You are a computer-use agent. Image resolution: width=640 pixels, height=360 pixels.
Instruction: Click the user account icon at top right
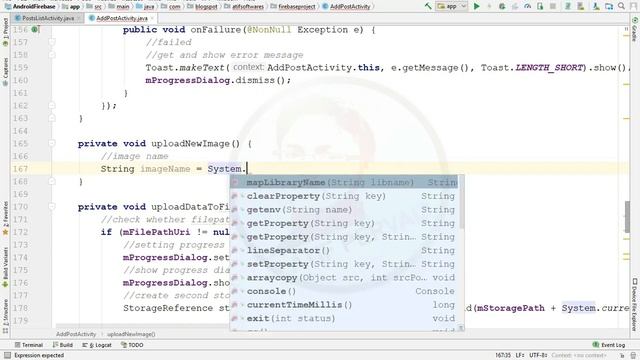634,6
